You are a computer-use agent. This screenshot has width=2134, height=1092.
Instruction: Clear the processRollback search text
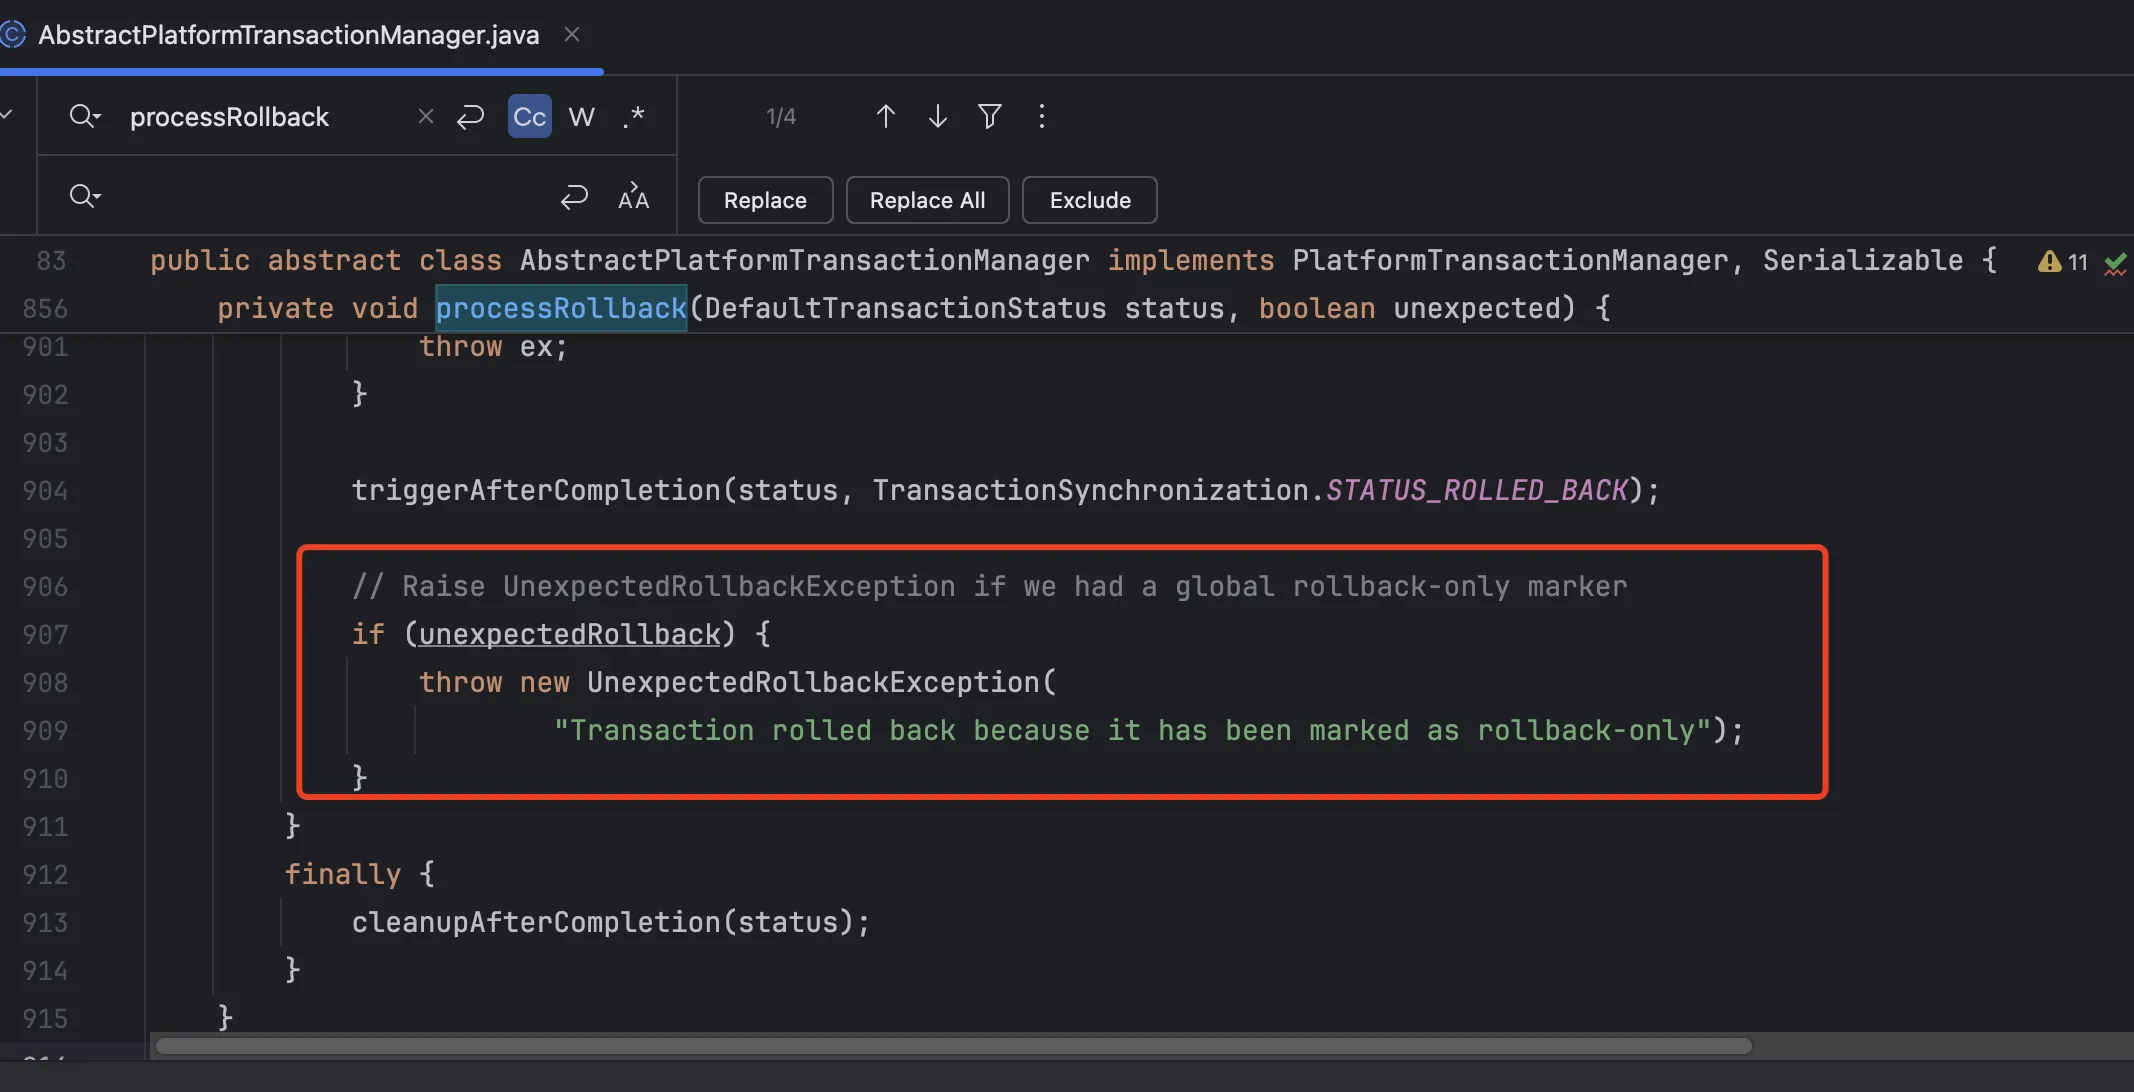click(425, 117)
